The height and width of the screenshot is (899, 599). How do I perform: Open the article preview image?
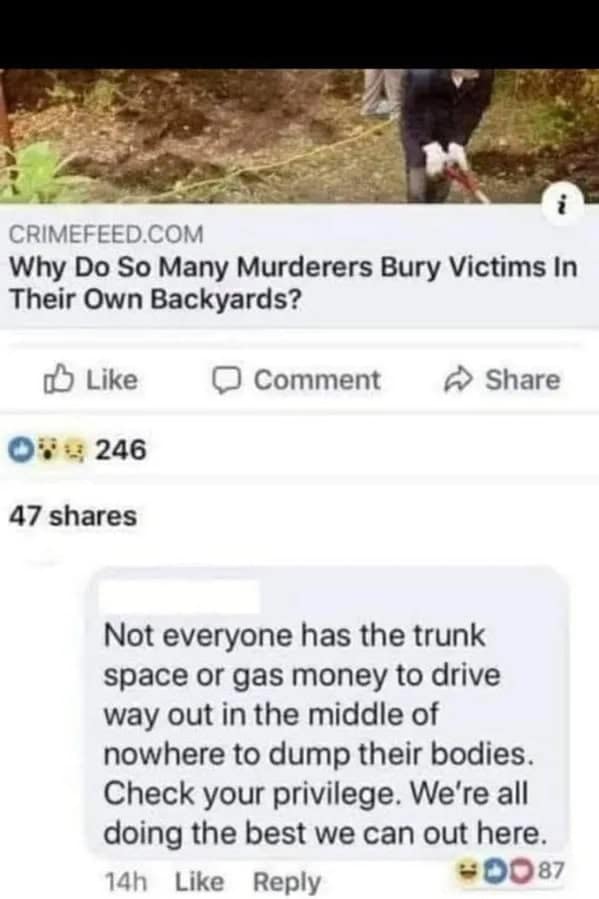(x=299, y=136)
